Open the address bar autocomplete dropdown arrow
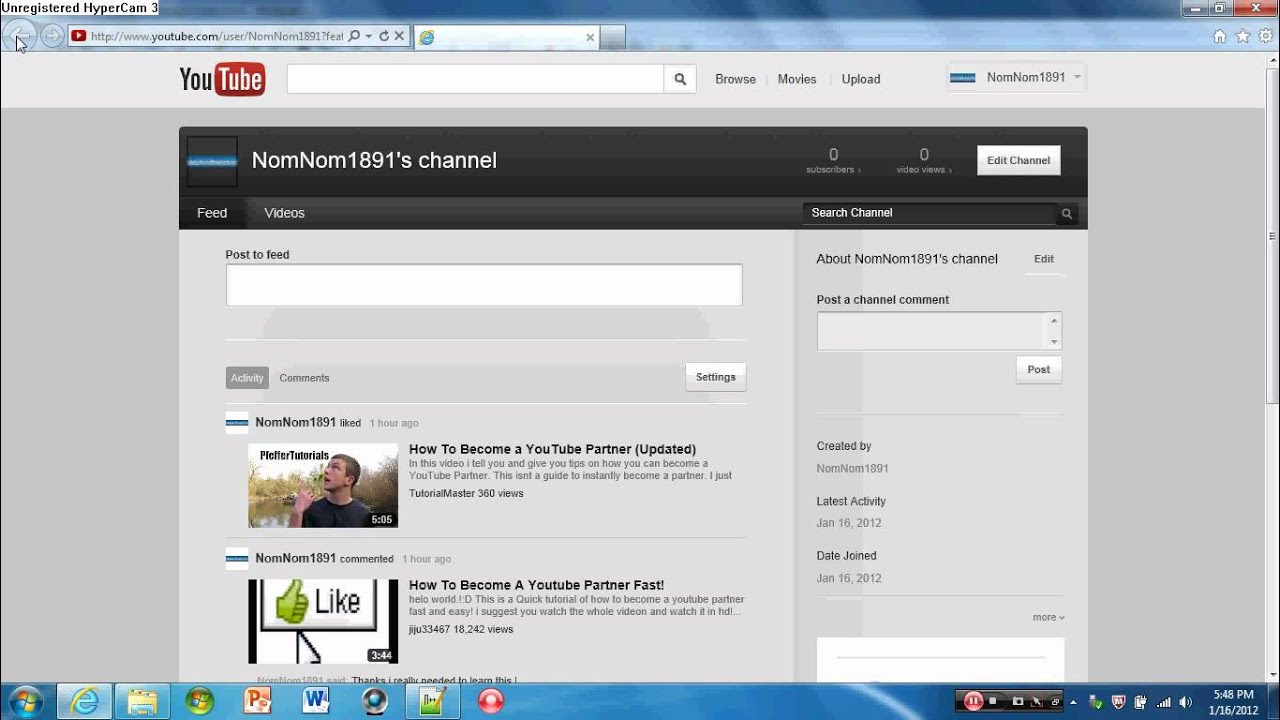1280x720 pixels. (x=368, y=36)
